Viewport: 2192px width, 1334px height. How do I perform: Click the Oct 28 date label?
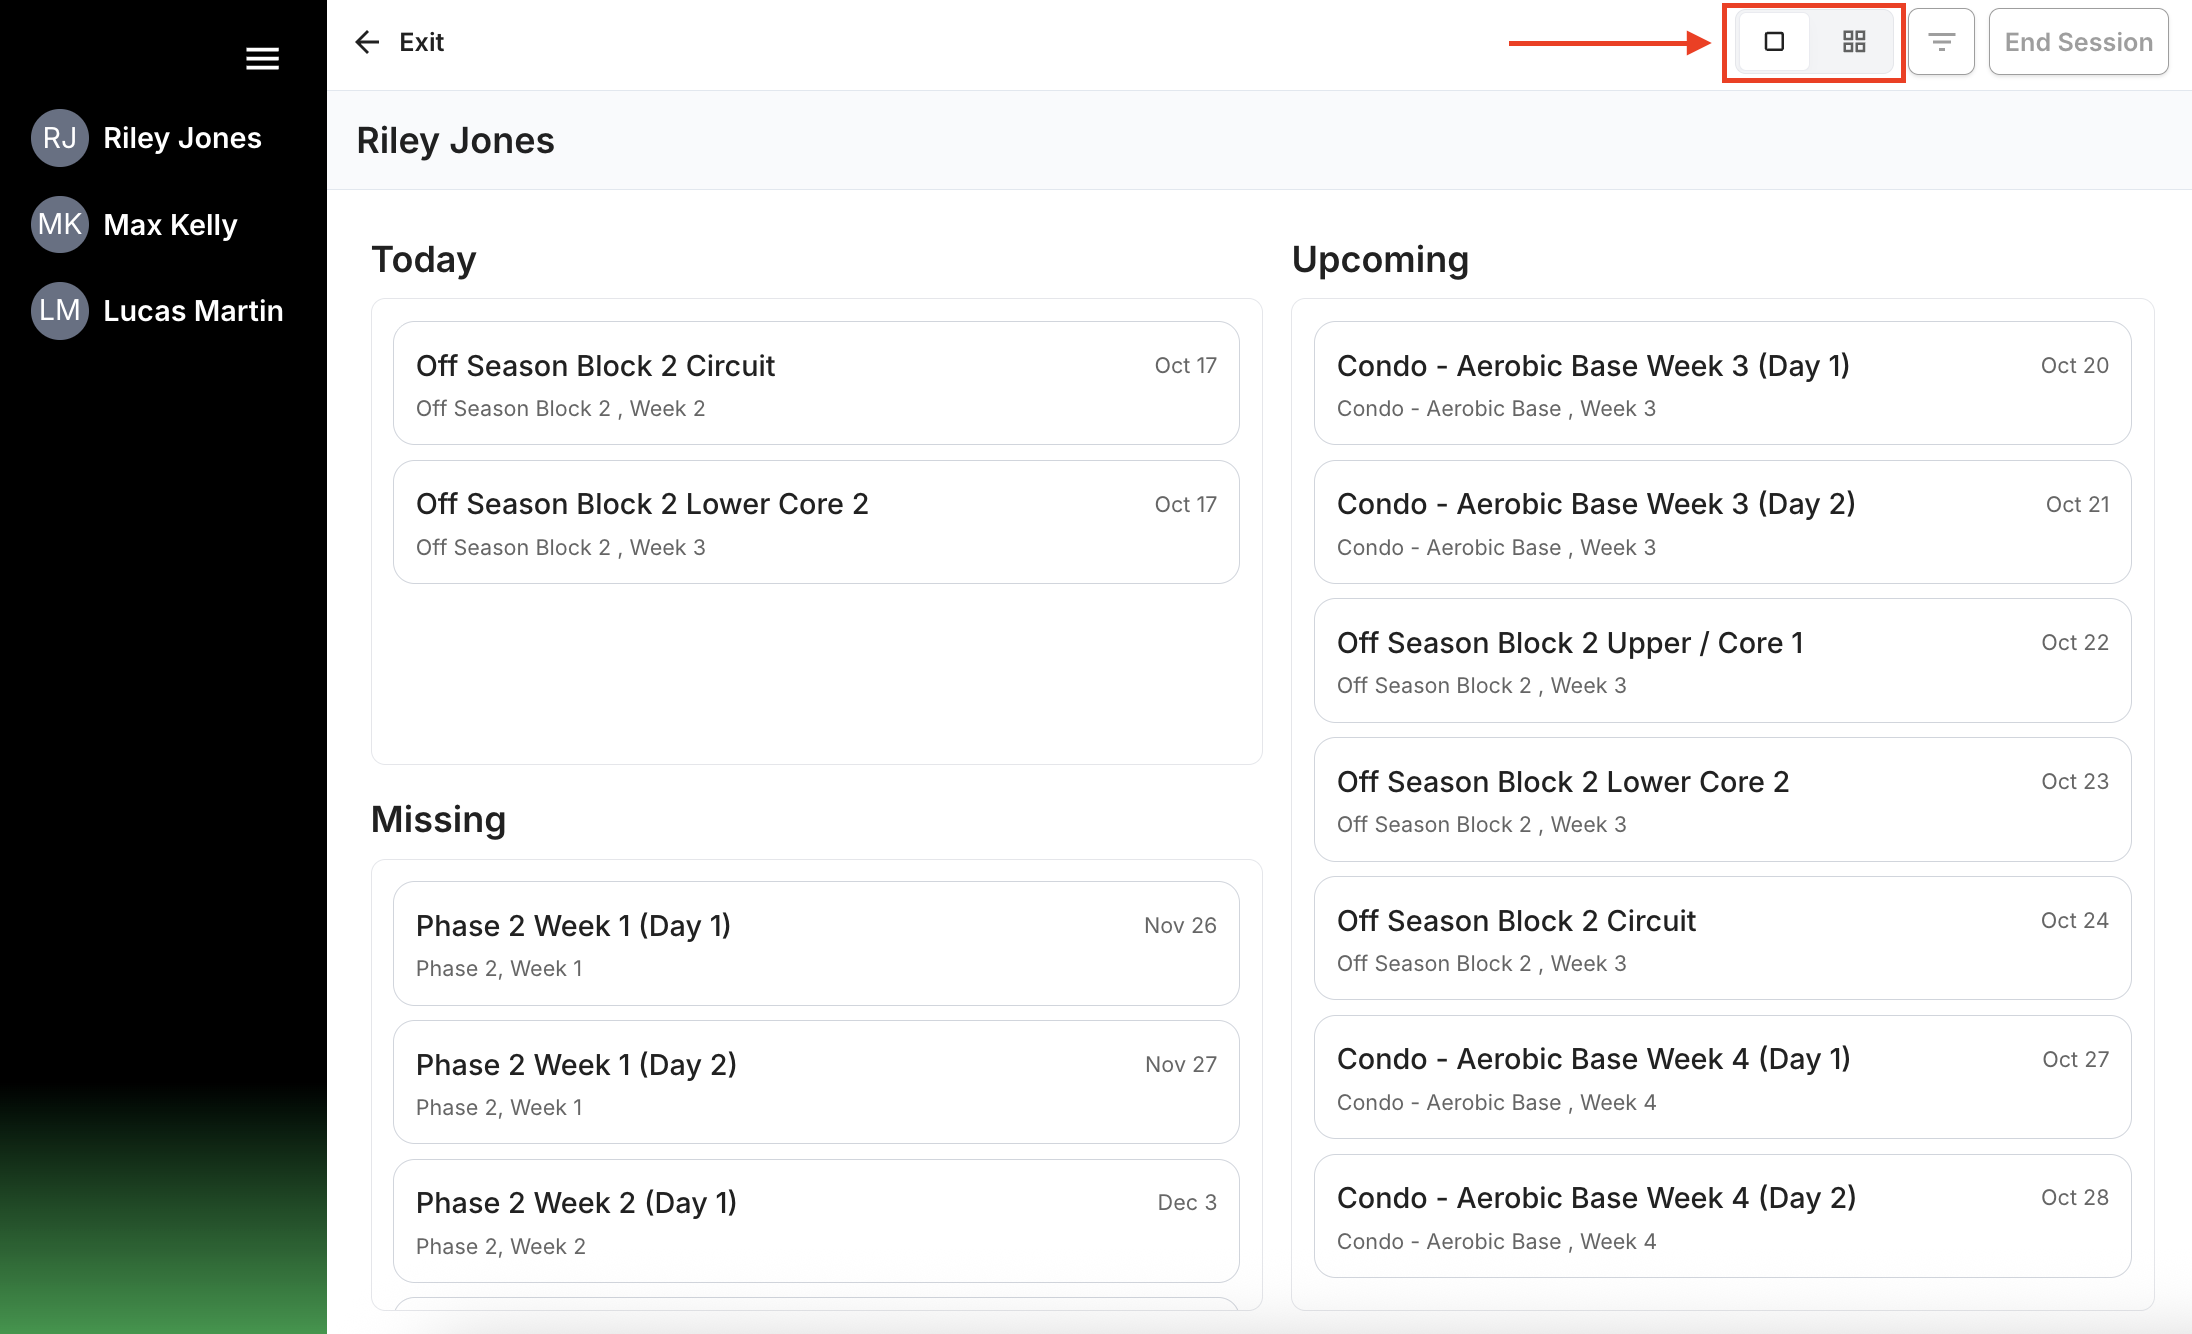(2075, 1197)
